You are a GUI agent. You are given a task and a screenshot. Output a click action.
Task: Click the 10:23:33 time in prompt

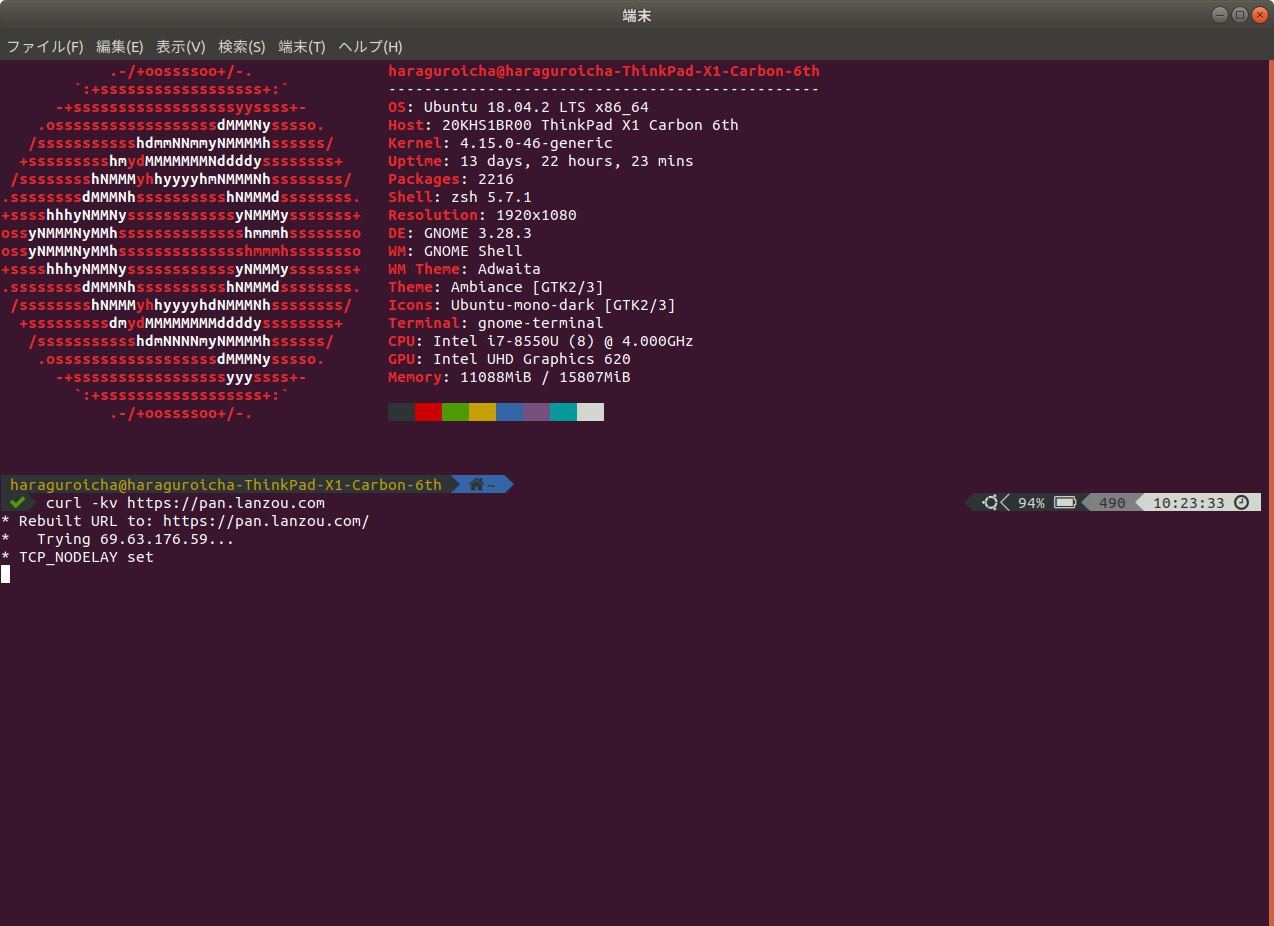[1189, 503]
